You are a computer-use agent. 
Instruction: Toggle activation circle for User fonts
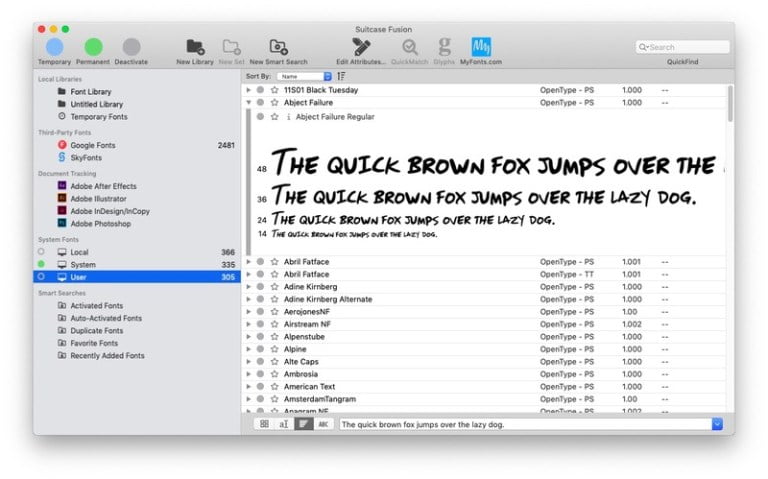(x=41, y=277)
